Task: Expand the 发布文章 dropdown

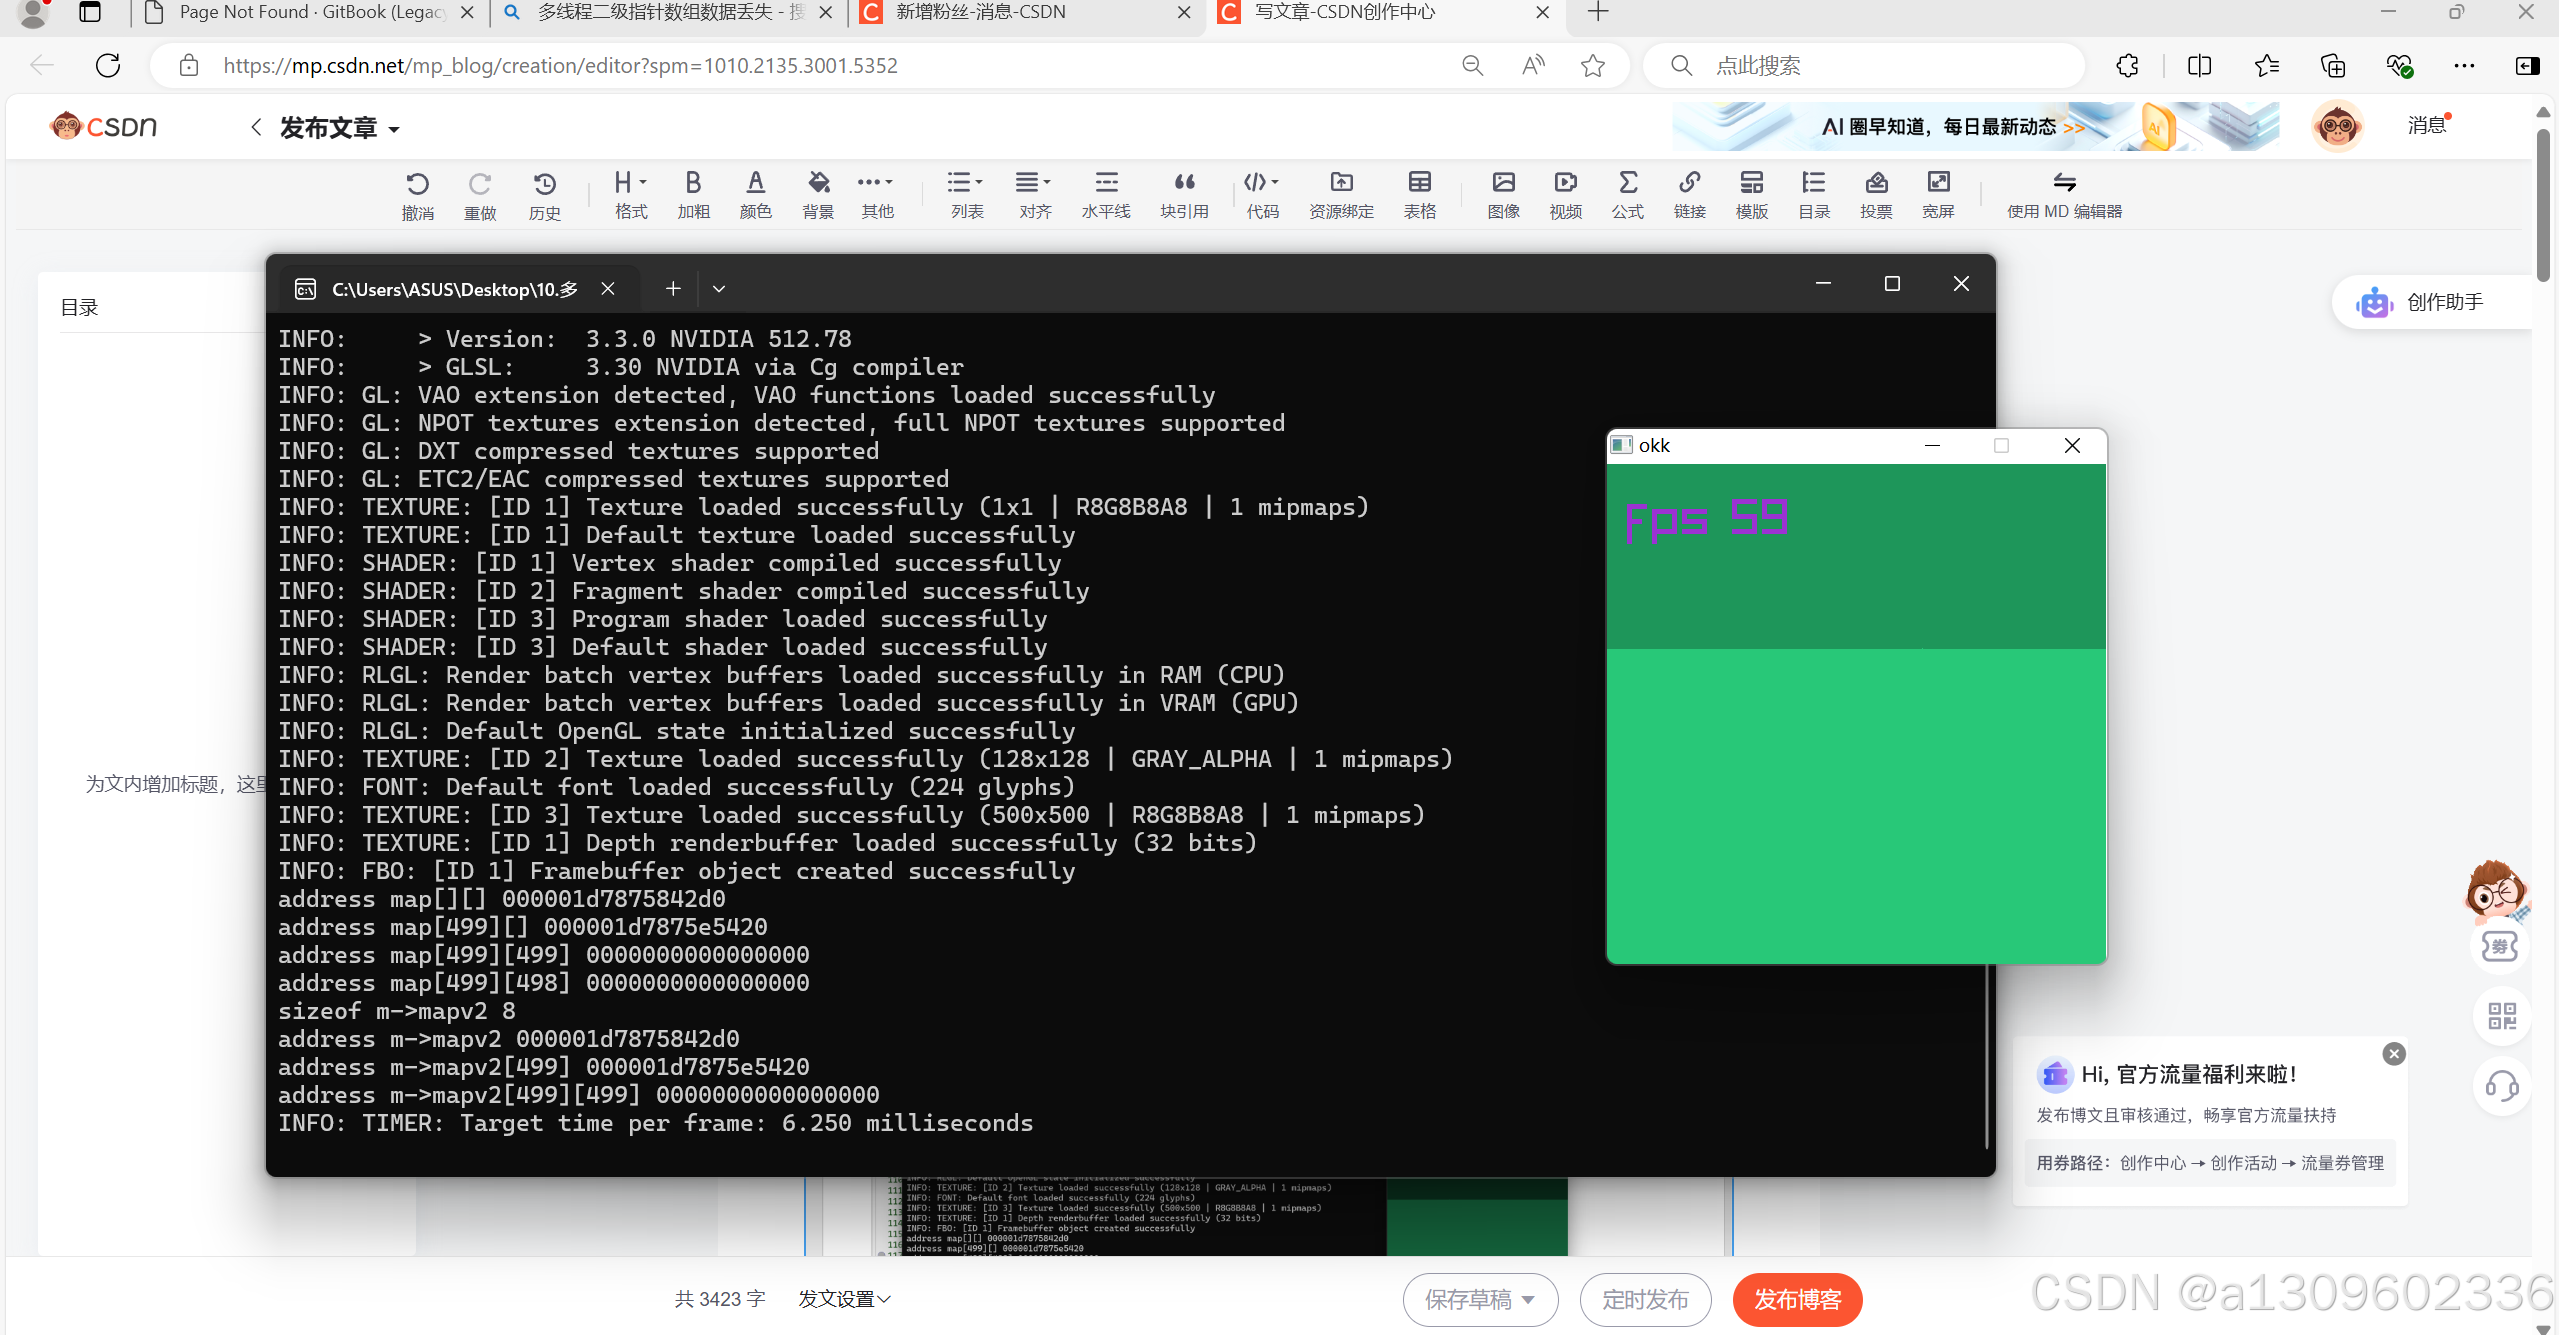Action: (394, 130)
